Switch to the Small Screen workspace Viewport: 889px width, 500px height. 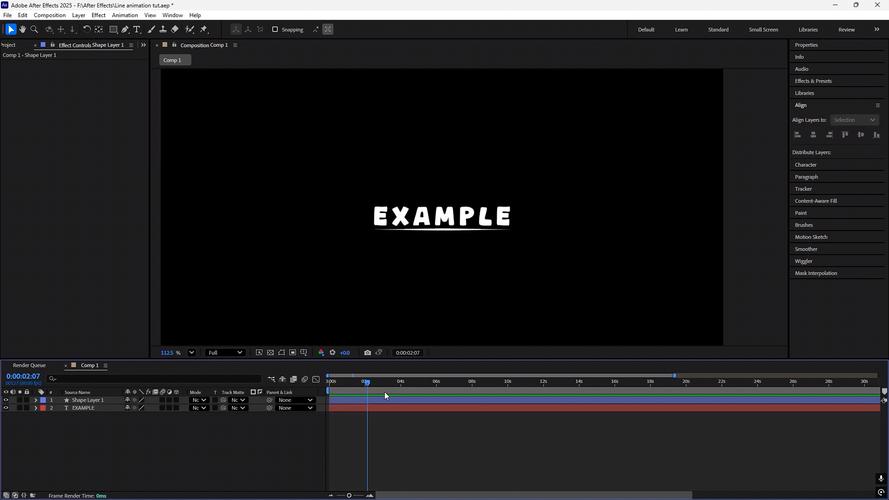point(763,29)
